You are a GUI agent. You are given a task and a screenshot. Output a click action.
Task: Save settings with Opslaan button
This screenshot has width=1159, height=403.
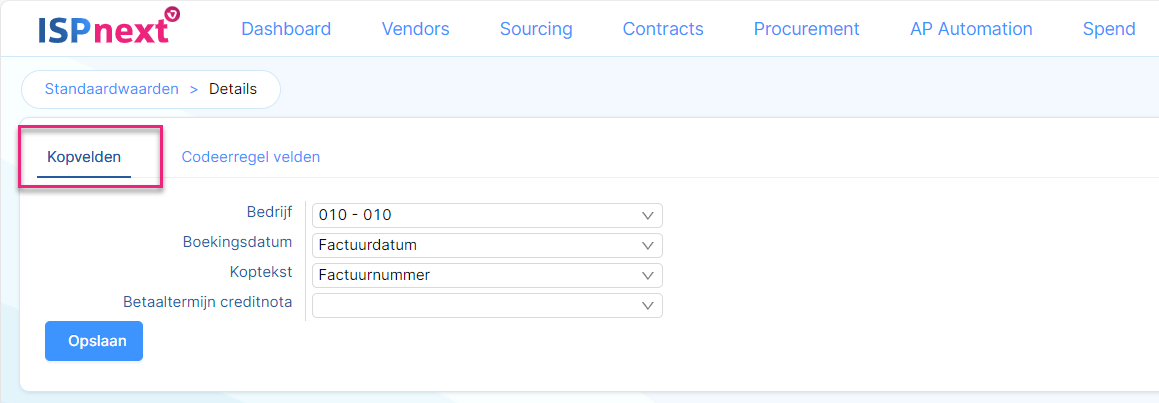pyautogui.click(x=94, y=341)
